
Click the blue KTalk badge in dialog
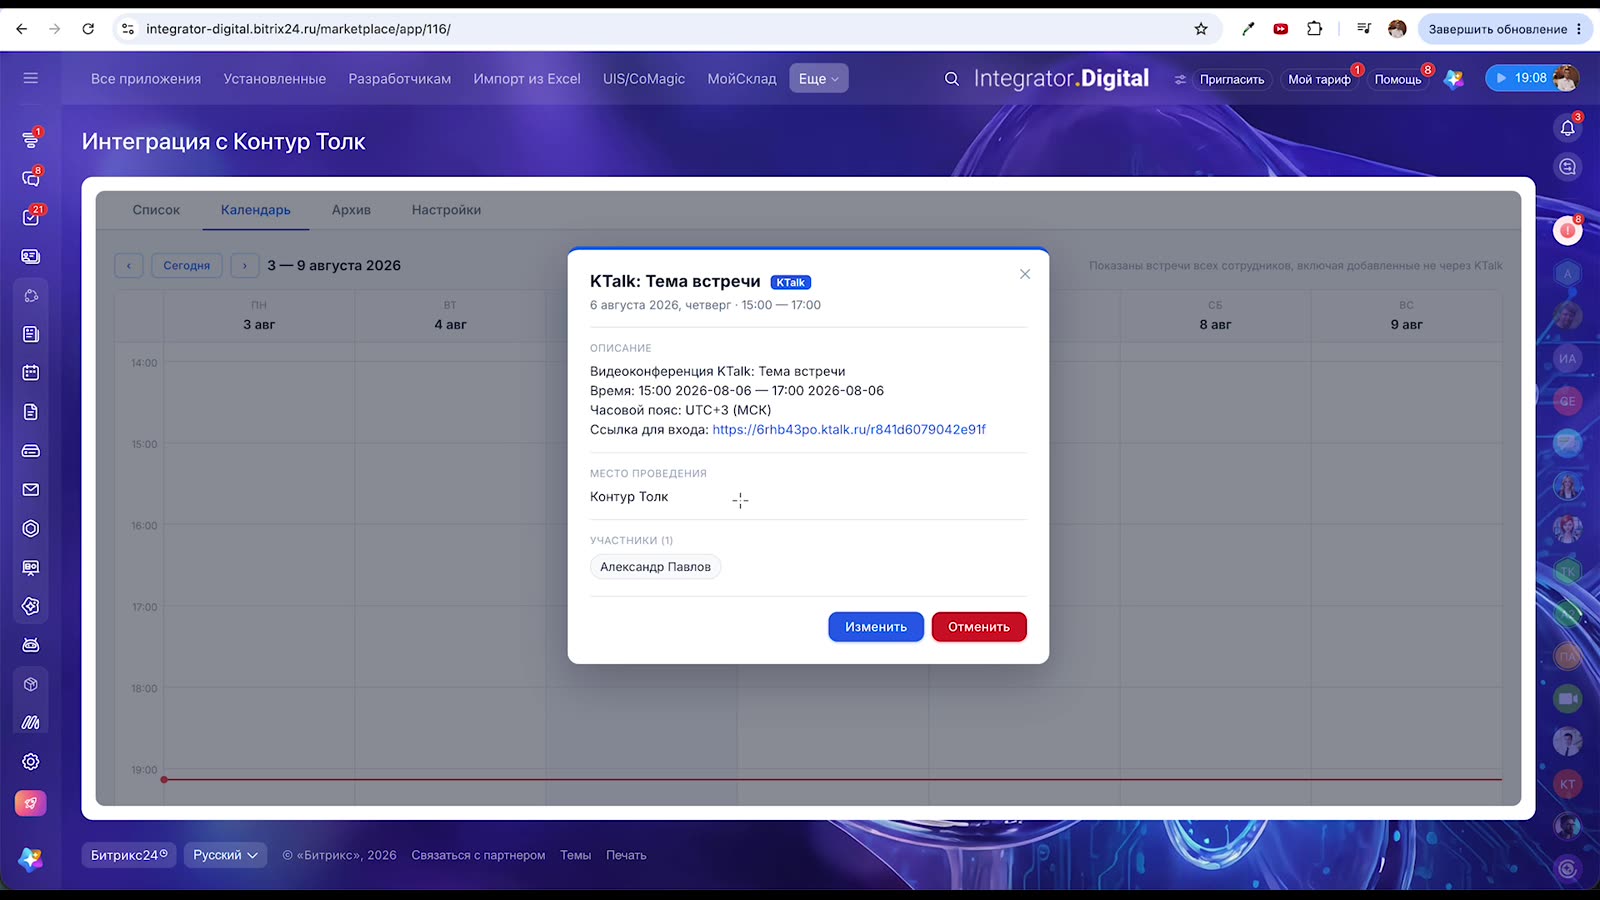coord(790,283)
